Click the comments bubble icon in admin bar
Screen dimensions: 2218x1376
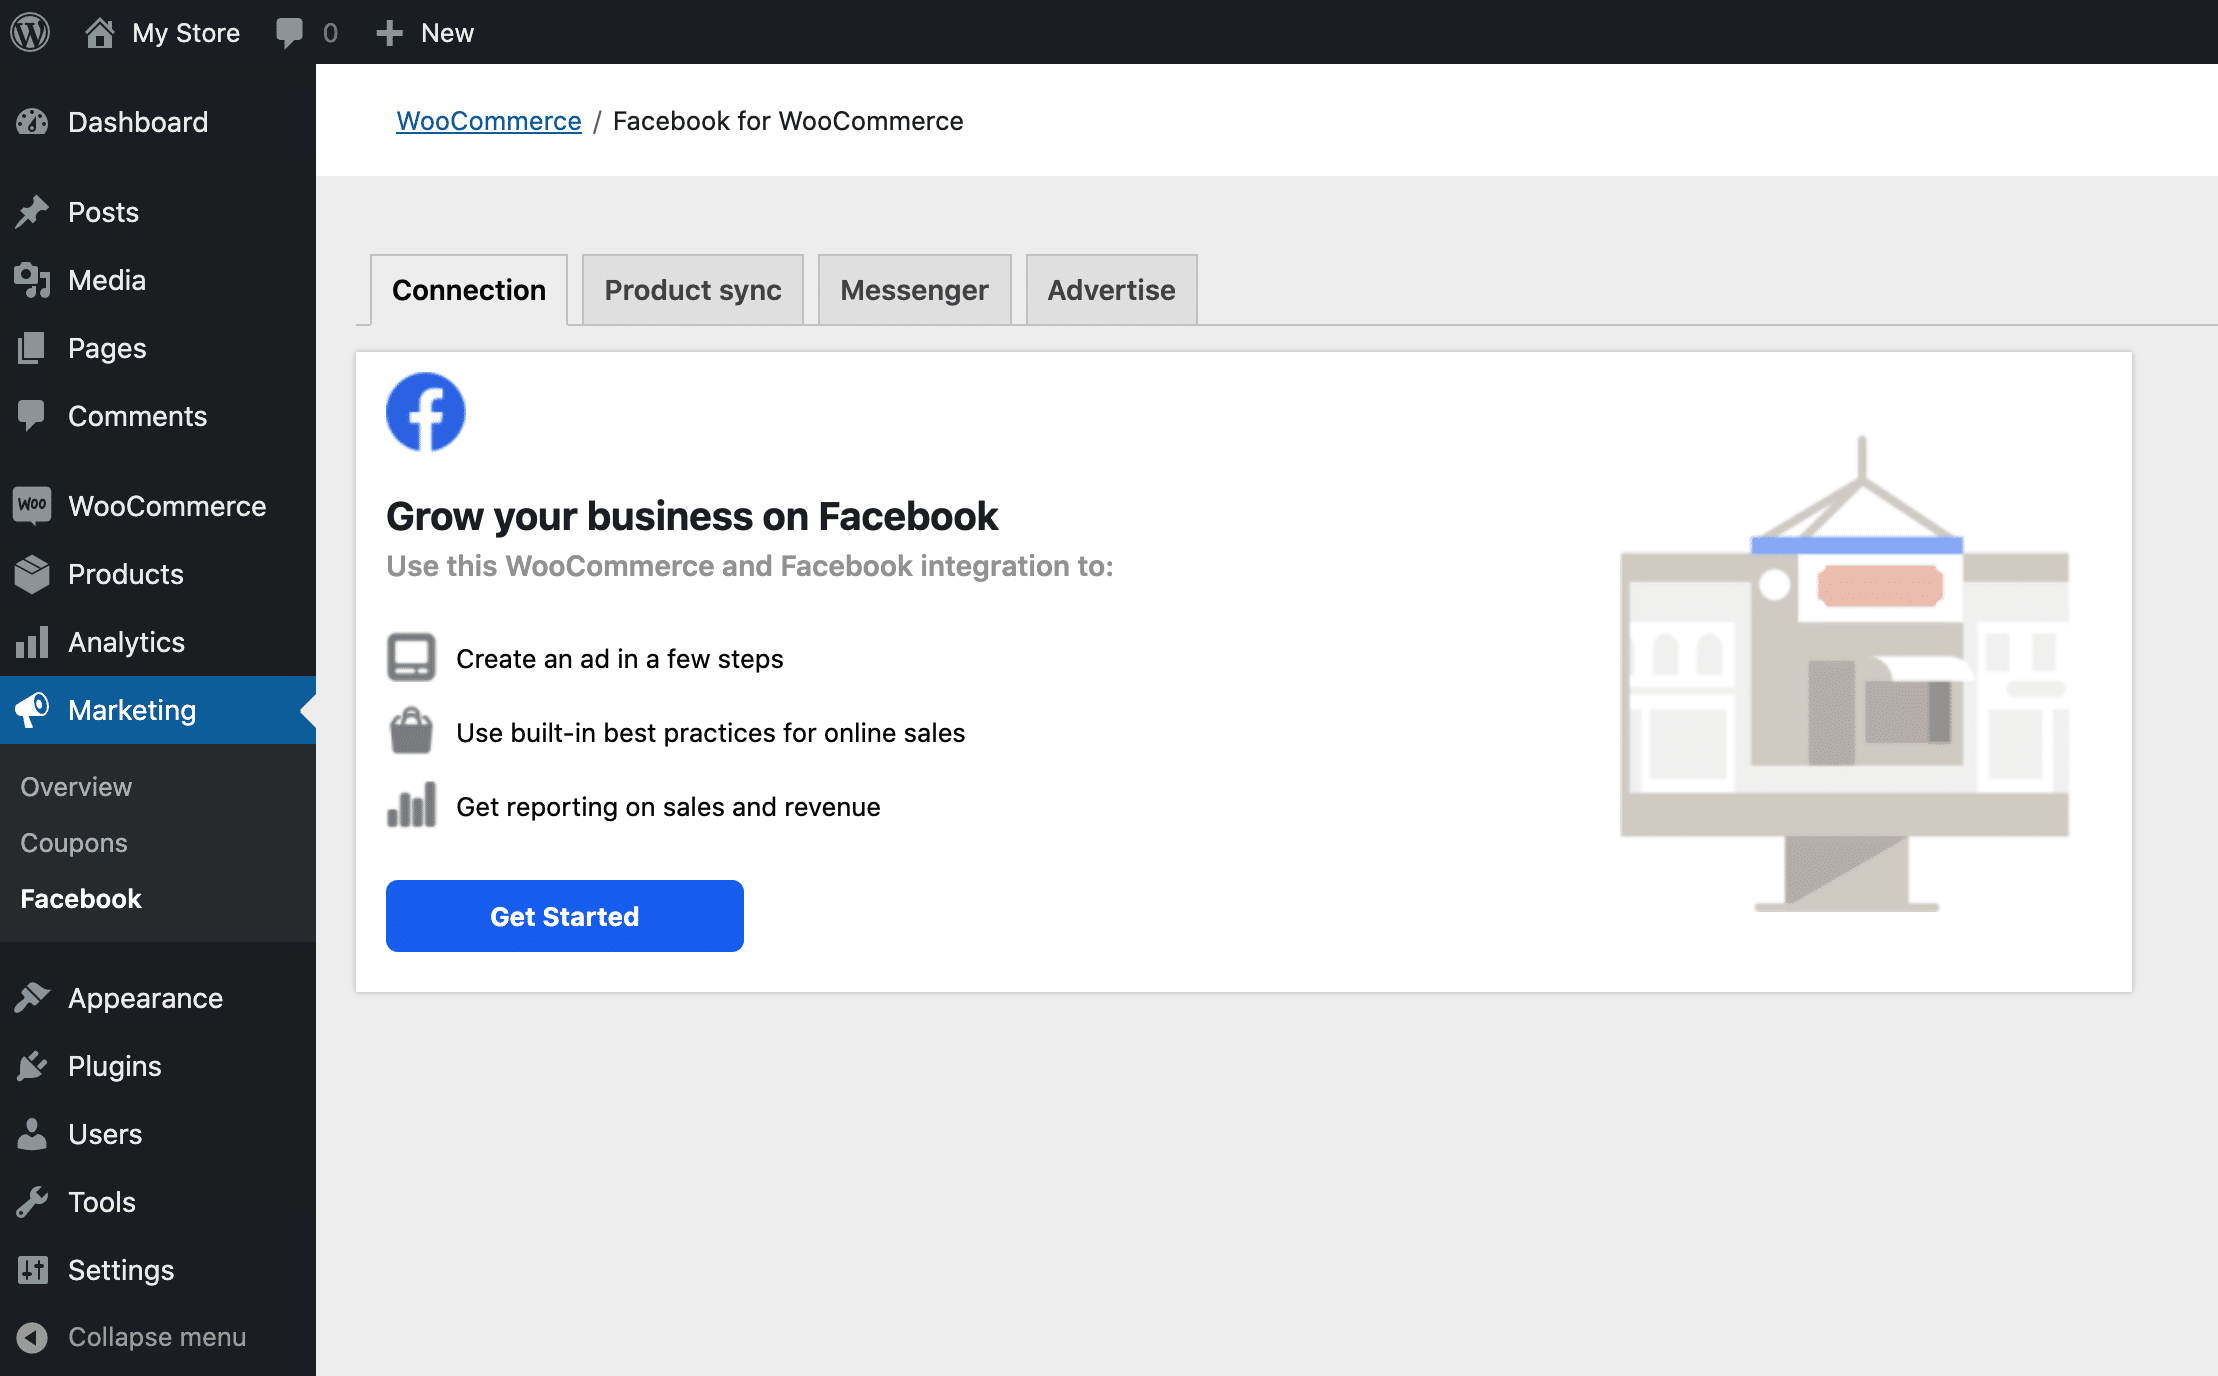(x=289, y=33)
